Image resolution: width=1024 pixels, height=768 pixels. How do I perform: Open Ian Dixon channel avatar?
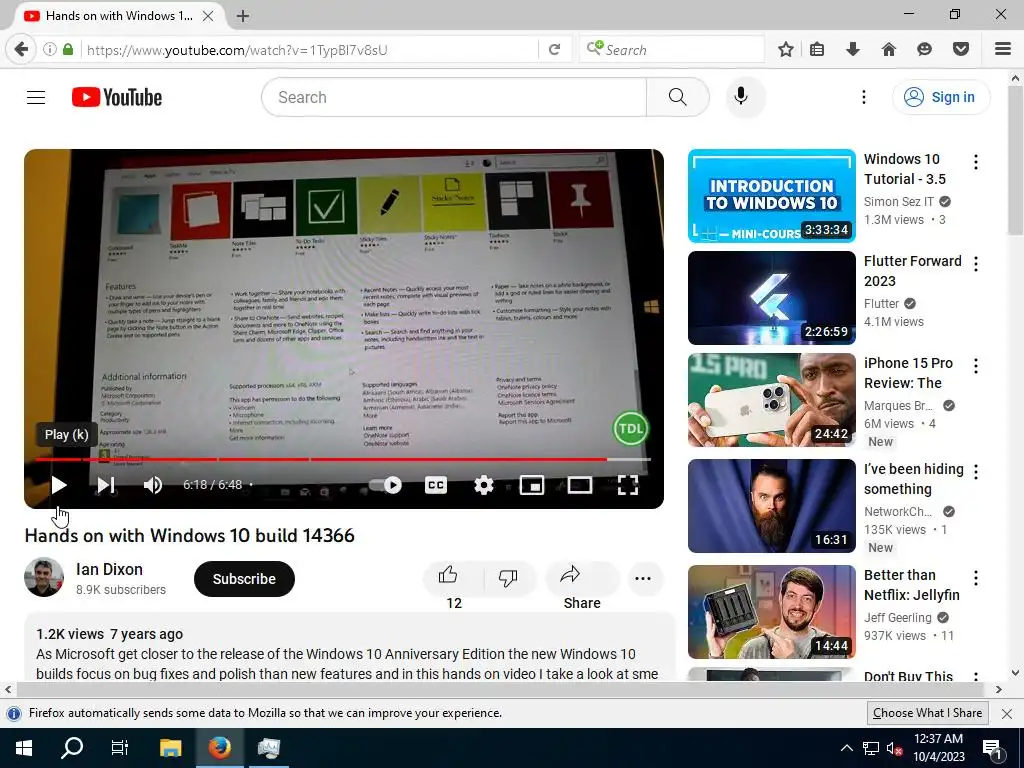coord(44,577)
